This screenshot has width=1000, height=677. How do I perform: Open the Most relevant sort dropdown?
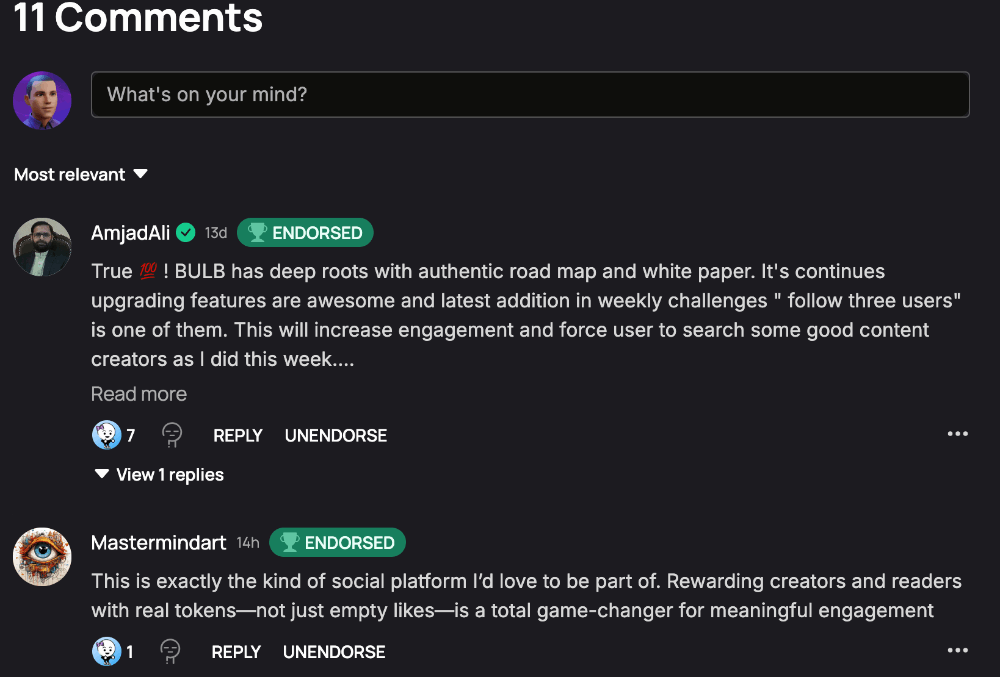point(81,174)
